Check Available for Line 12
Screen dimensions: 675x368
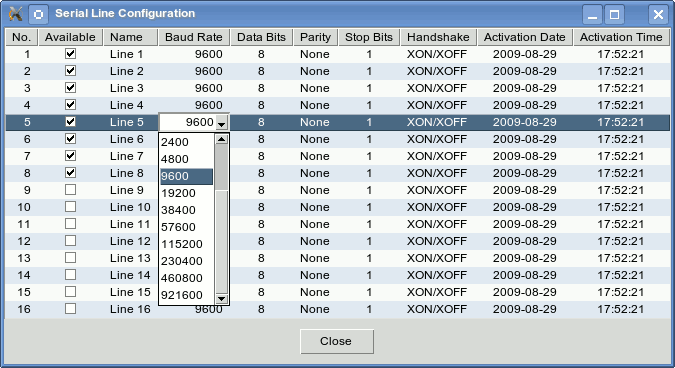(x=70, y=241)
